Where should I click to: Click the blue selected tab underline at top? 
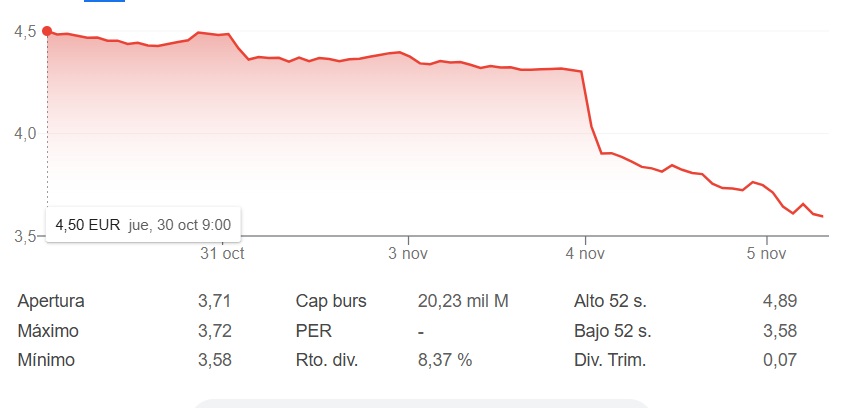(x=106, y=1)
